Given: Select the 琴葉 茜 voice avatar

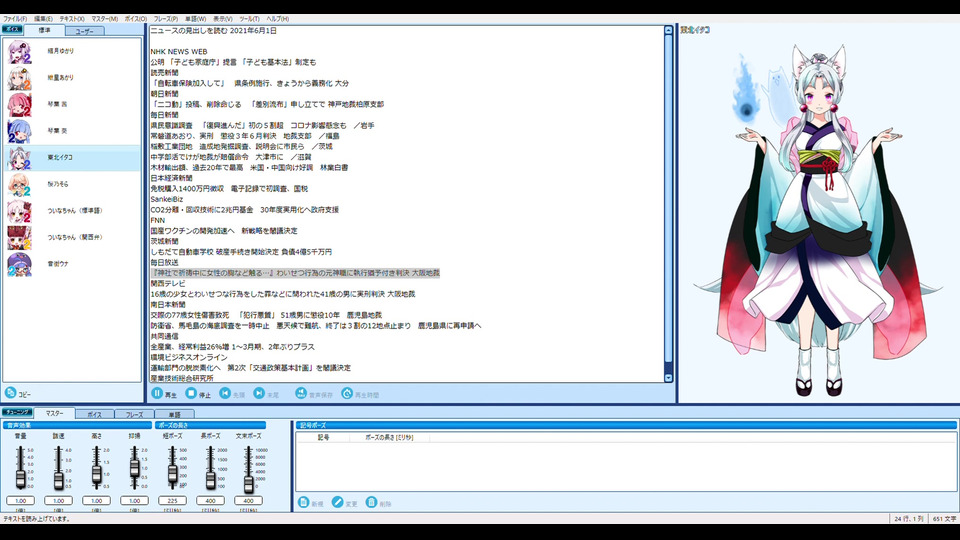Looking at the screenshot, I should [19, 105].
